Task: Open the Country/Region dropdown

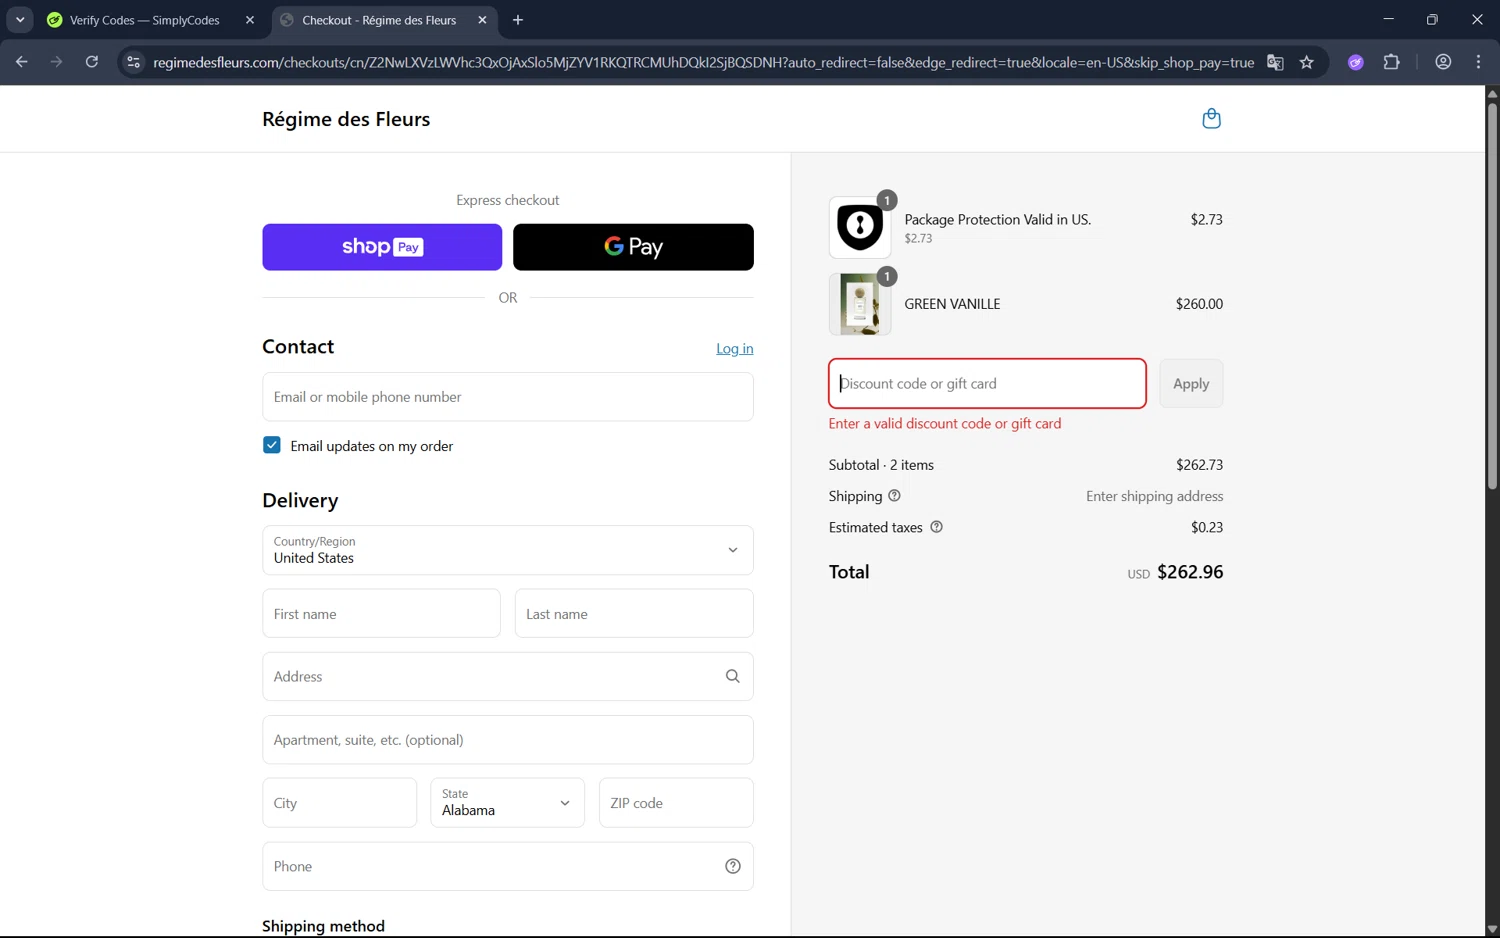Action: click(x=508, y=550)
